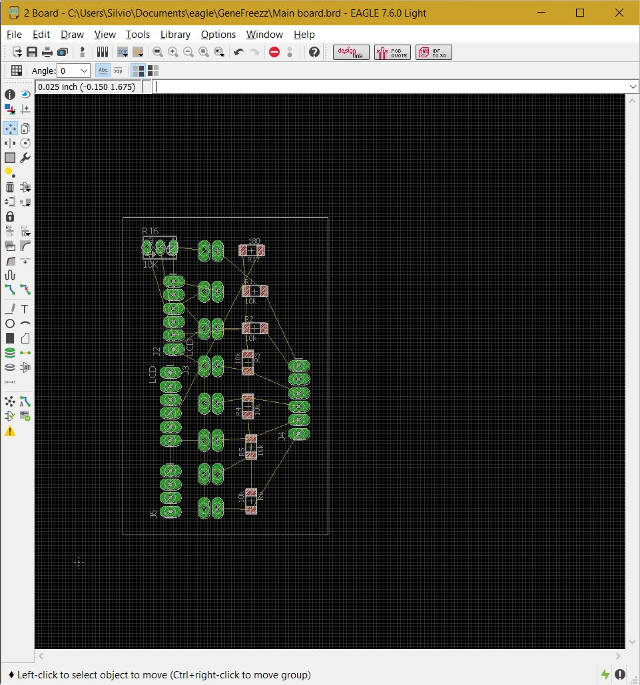The image size is (640, 685).
Task: Select the Display layers tool
Action: 10,109
